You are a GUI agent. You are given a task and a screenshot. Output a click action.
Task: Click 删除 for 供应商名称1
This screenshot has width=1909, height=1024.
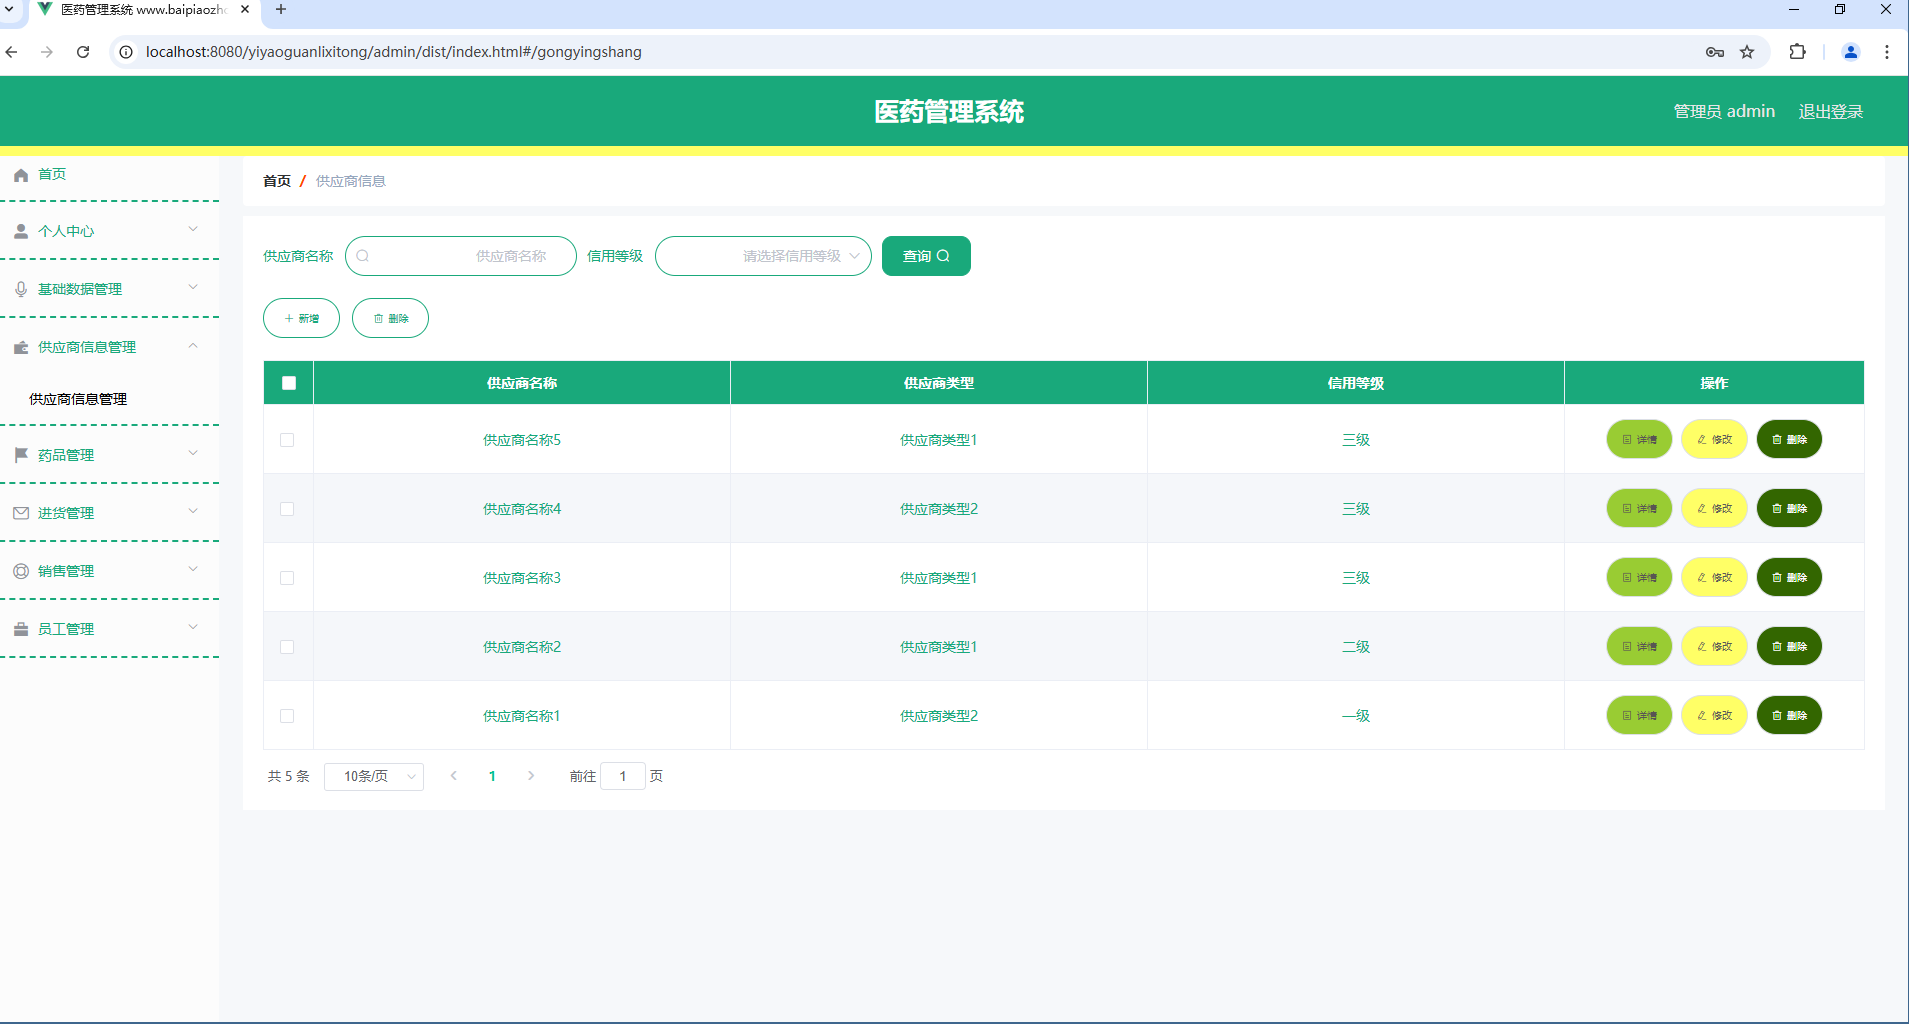coord(1789,715)
